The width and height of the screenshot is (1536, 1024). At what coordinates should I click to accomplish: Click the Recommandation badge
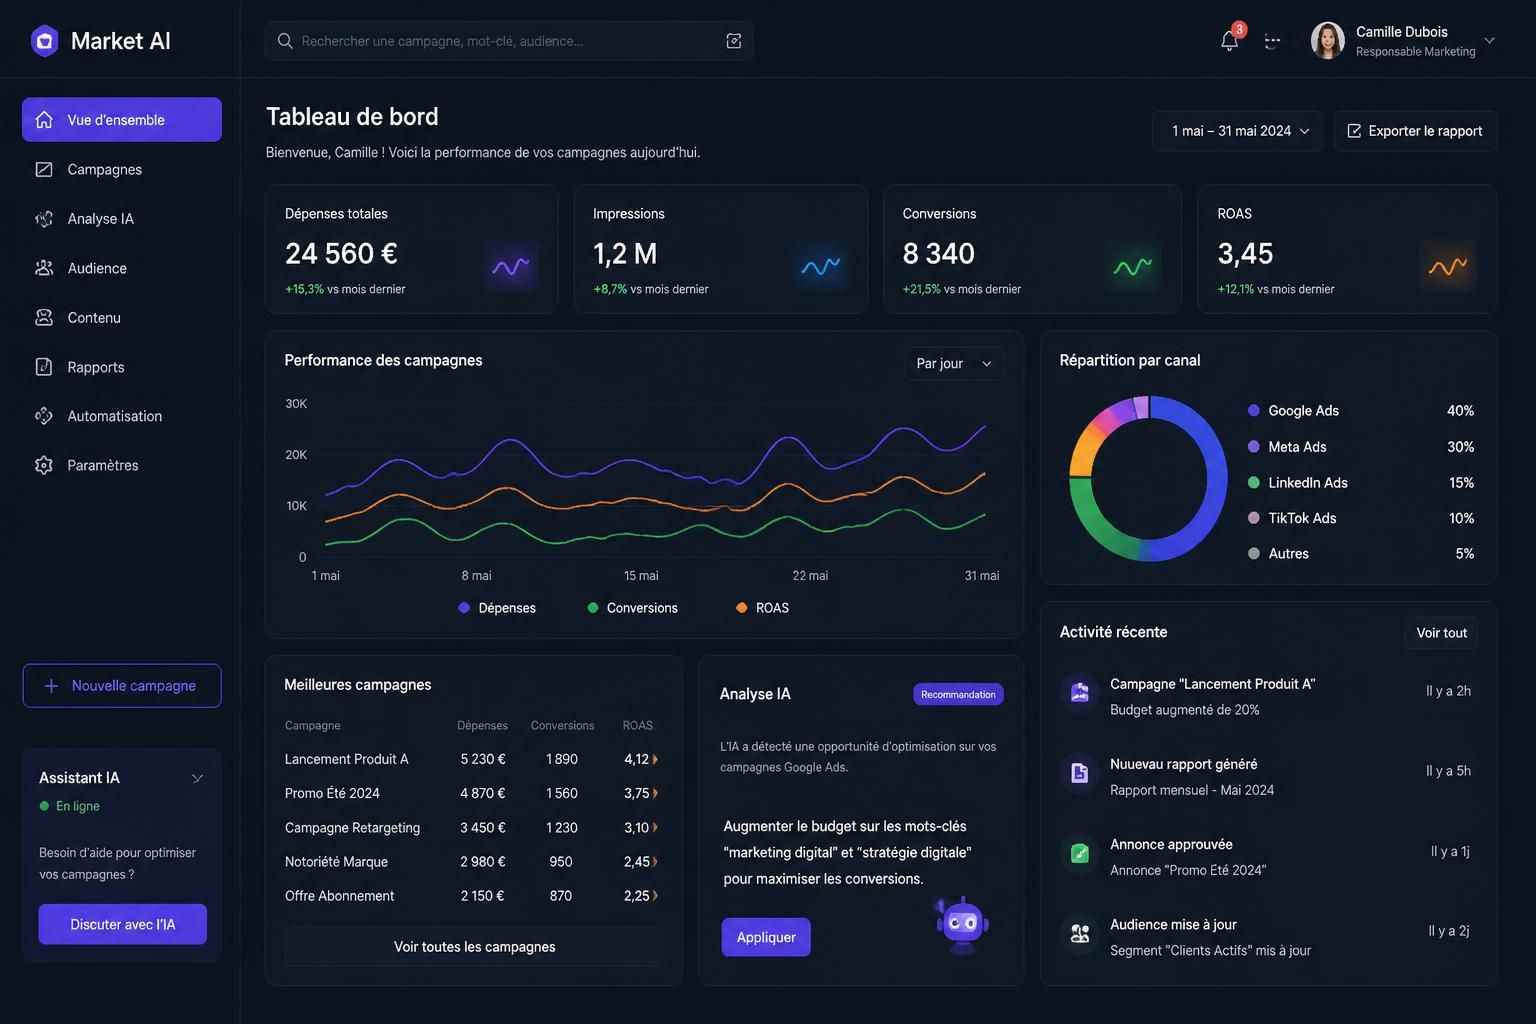coord(958,694)
